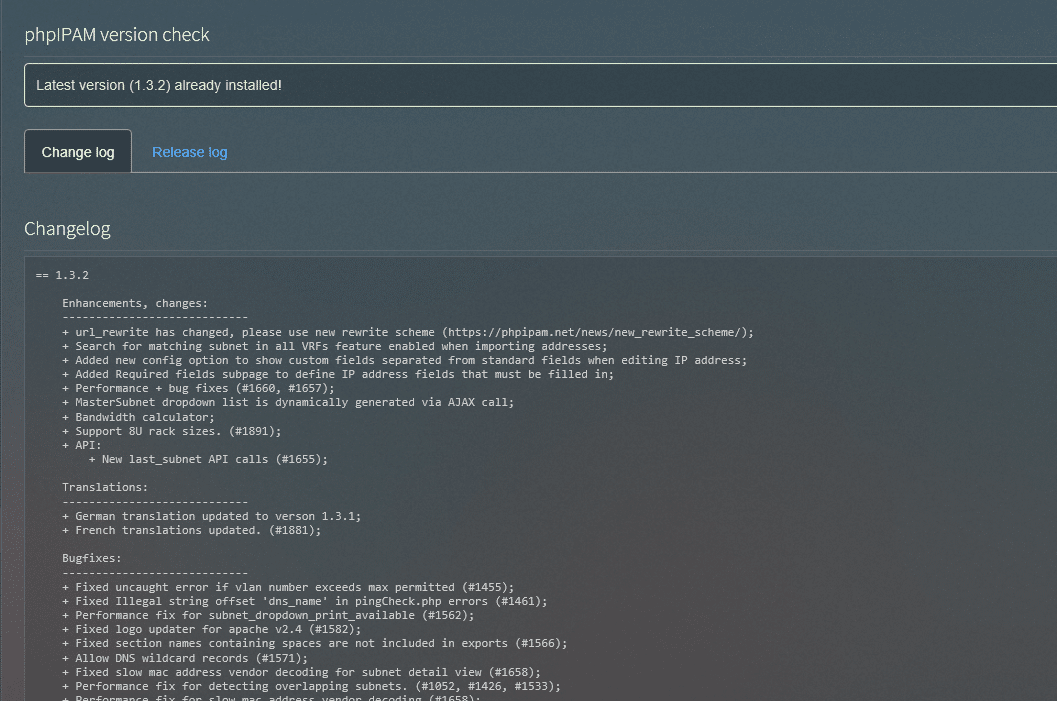Click the 'Bugfixes:' subheading
This screenshot has height=701, width=1057.
click(92, 559)
